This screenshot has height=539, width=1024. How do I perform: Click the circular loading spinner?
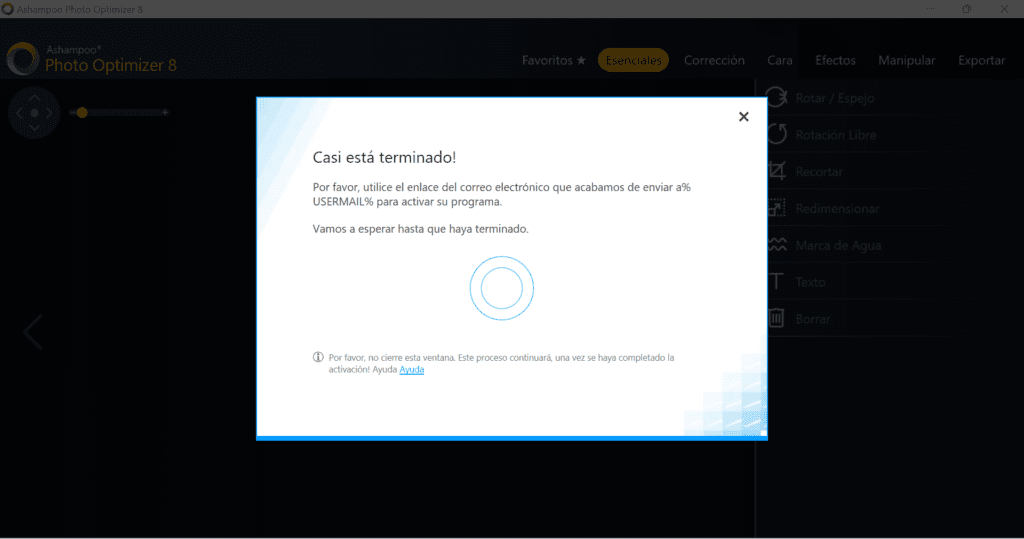point(502,288)
